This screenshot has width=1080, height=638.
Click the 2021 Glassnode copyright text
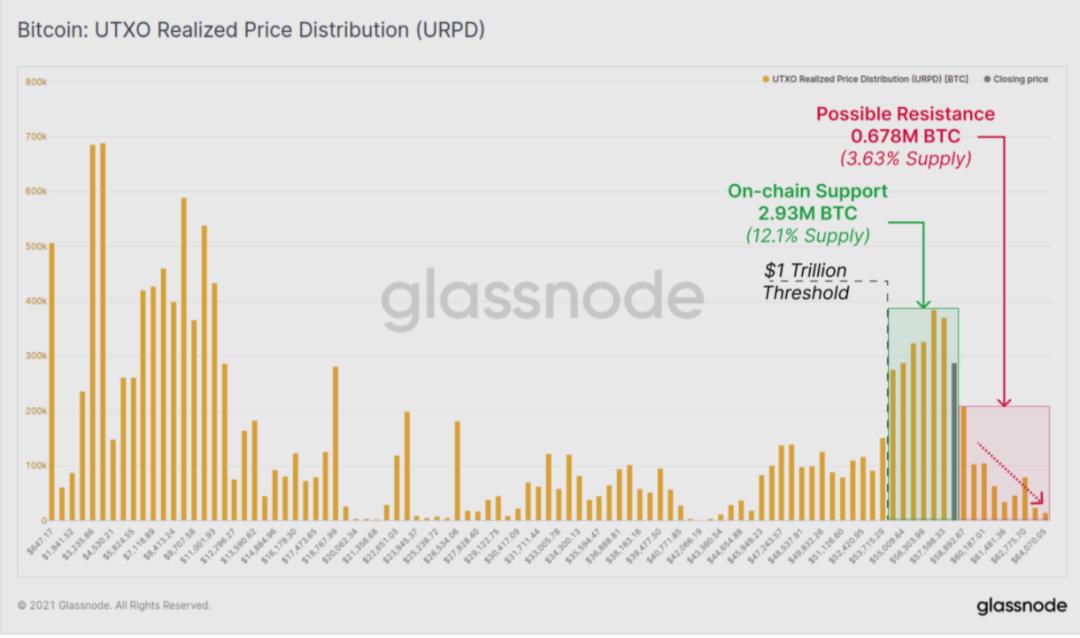(114, 605)
